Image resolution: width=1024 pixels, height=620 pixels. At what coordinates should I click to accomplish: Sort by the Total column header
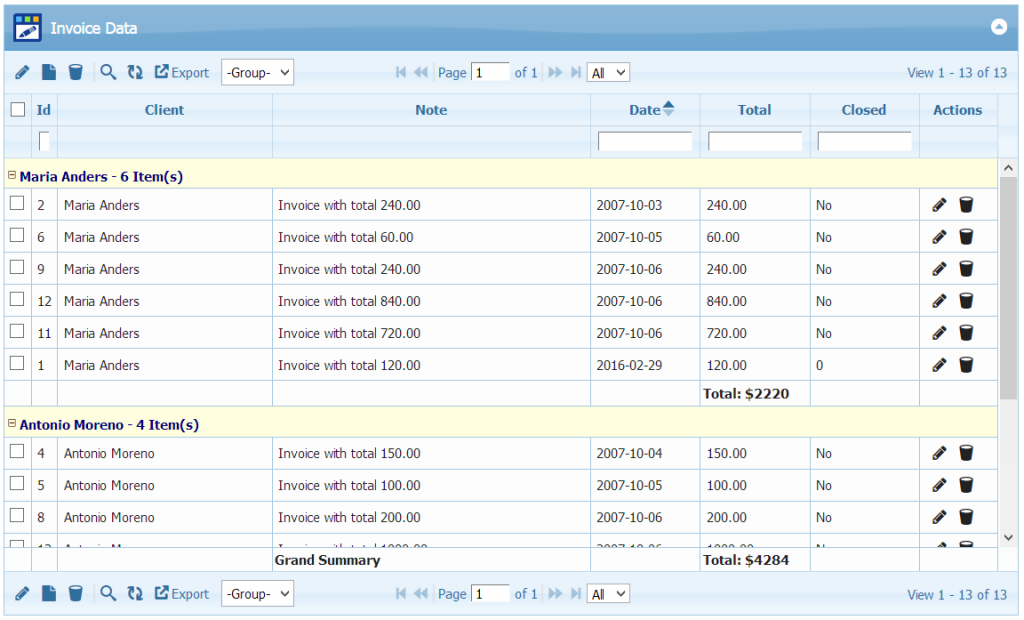754,110
